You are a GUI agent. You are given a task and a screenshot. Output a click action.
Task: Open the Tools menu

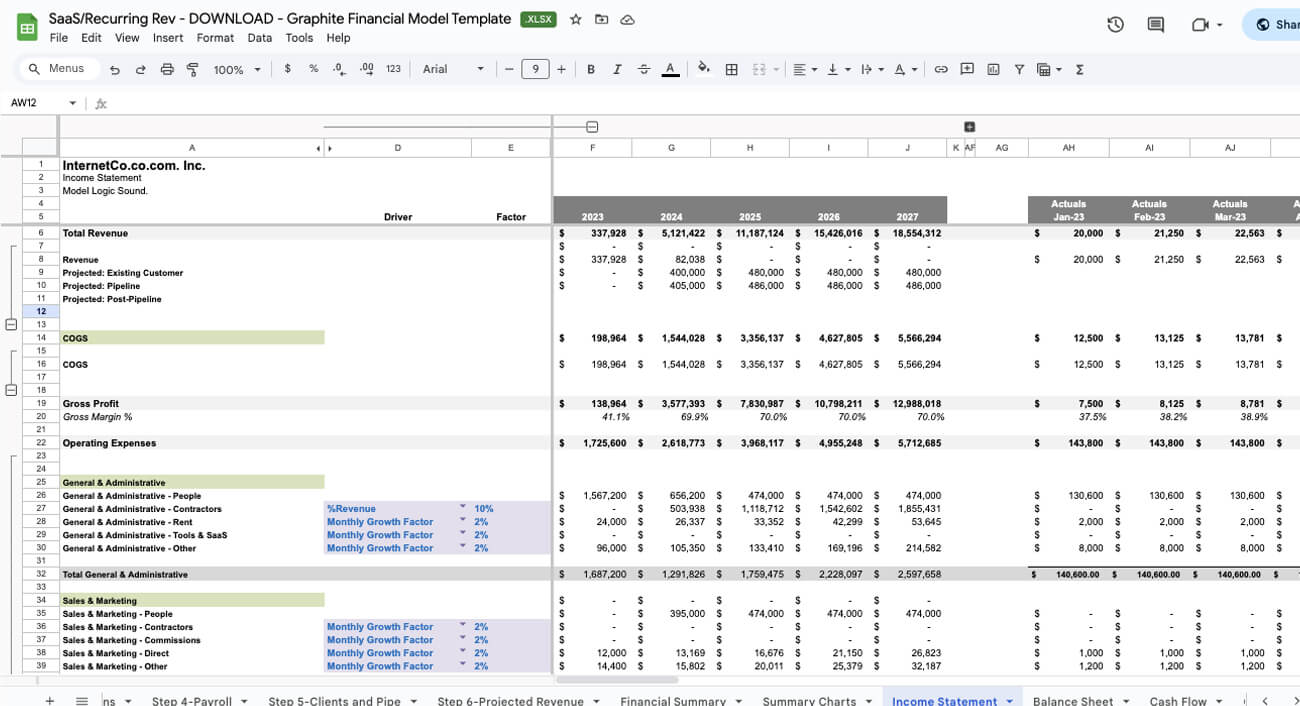(x=299, y=38)
